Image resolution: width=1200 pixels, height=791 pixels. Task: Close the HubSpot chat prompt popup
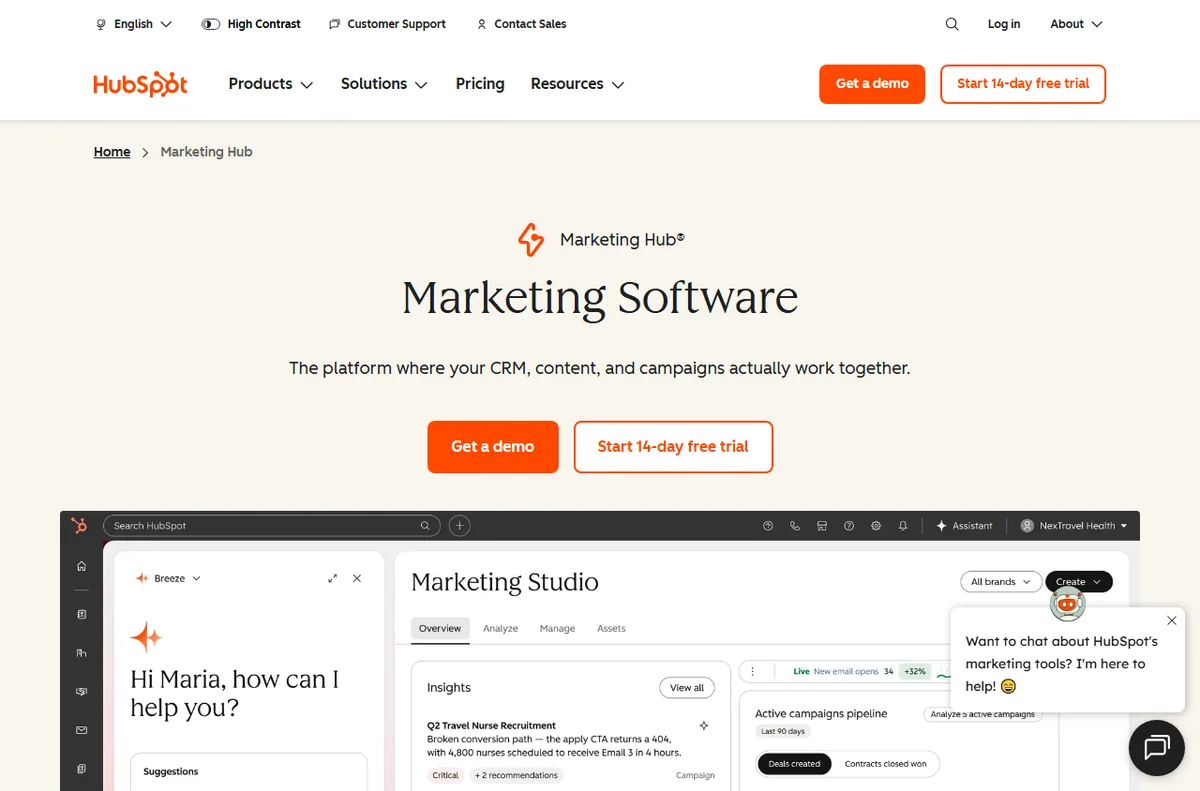pos(1172,621)
